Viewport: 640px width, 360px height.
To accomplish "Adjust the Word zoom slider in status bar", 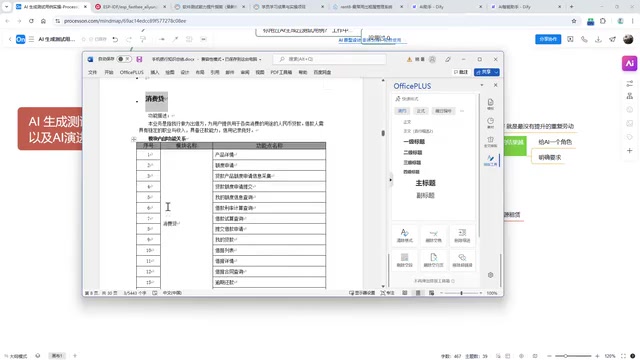I will click(461, 293).
